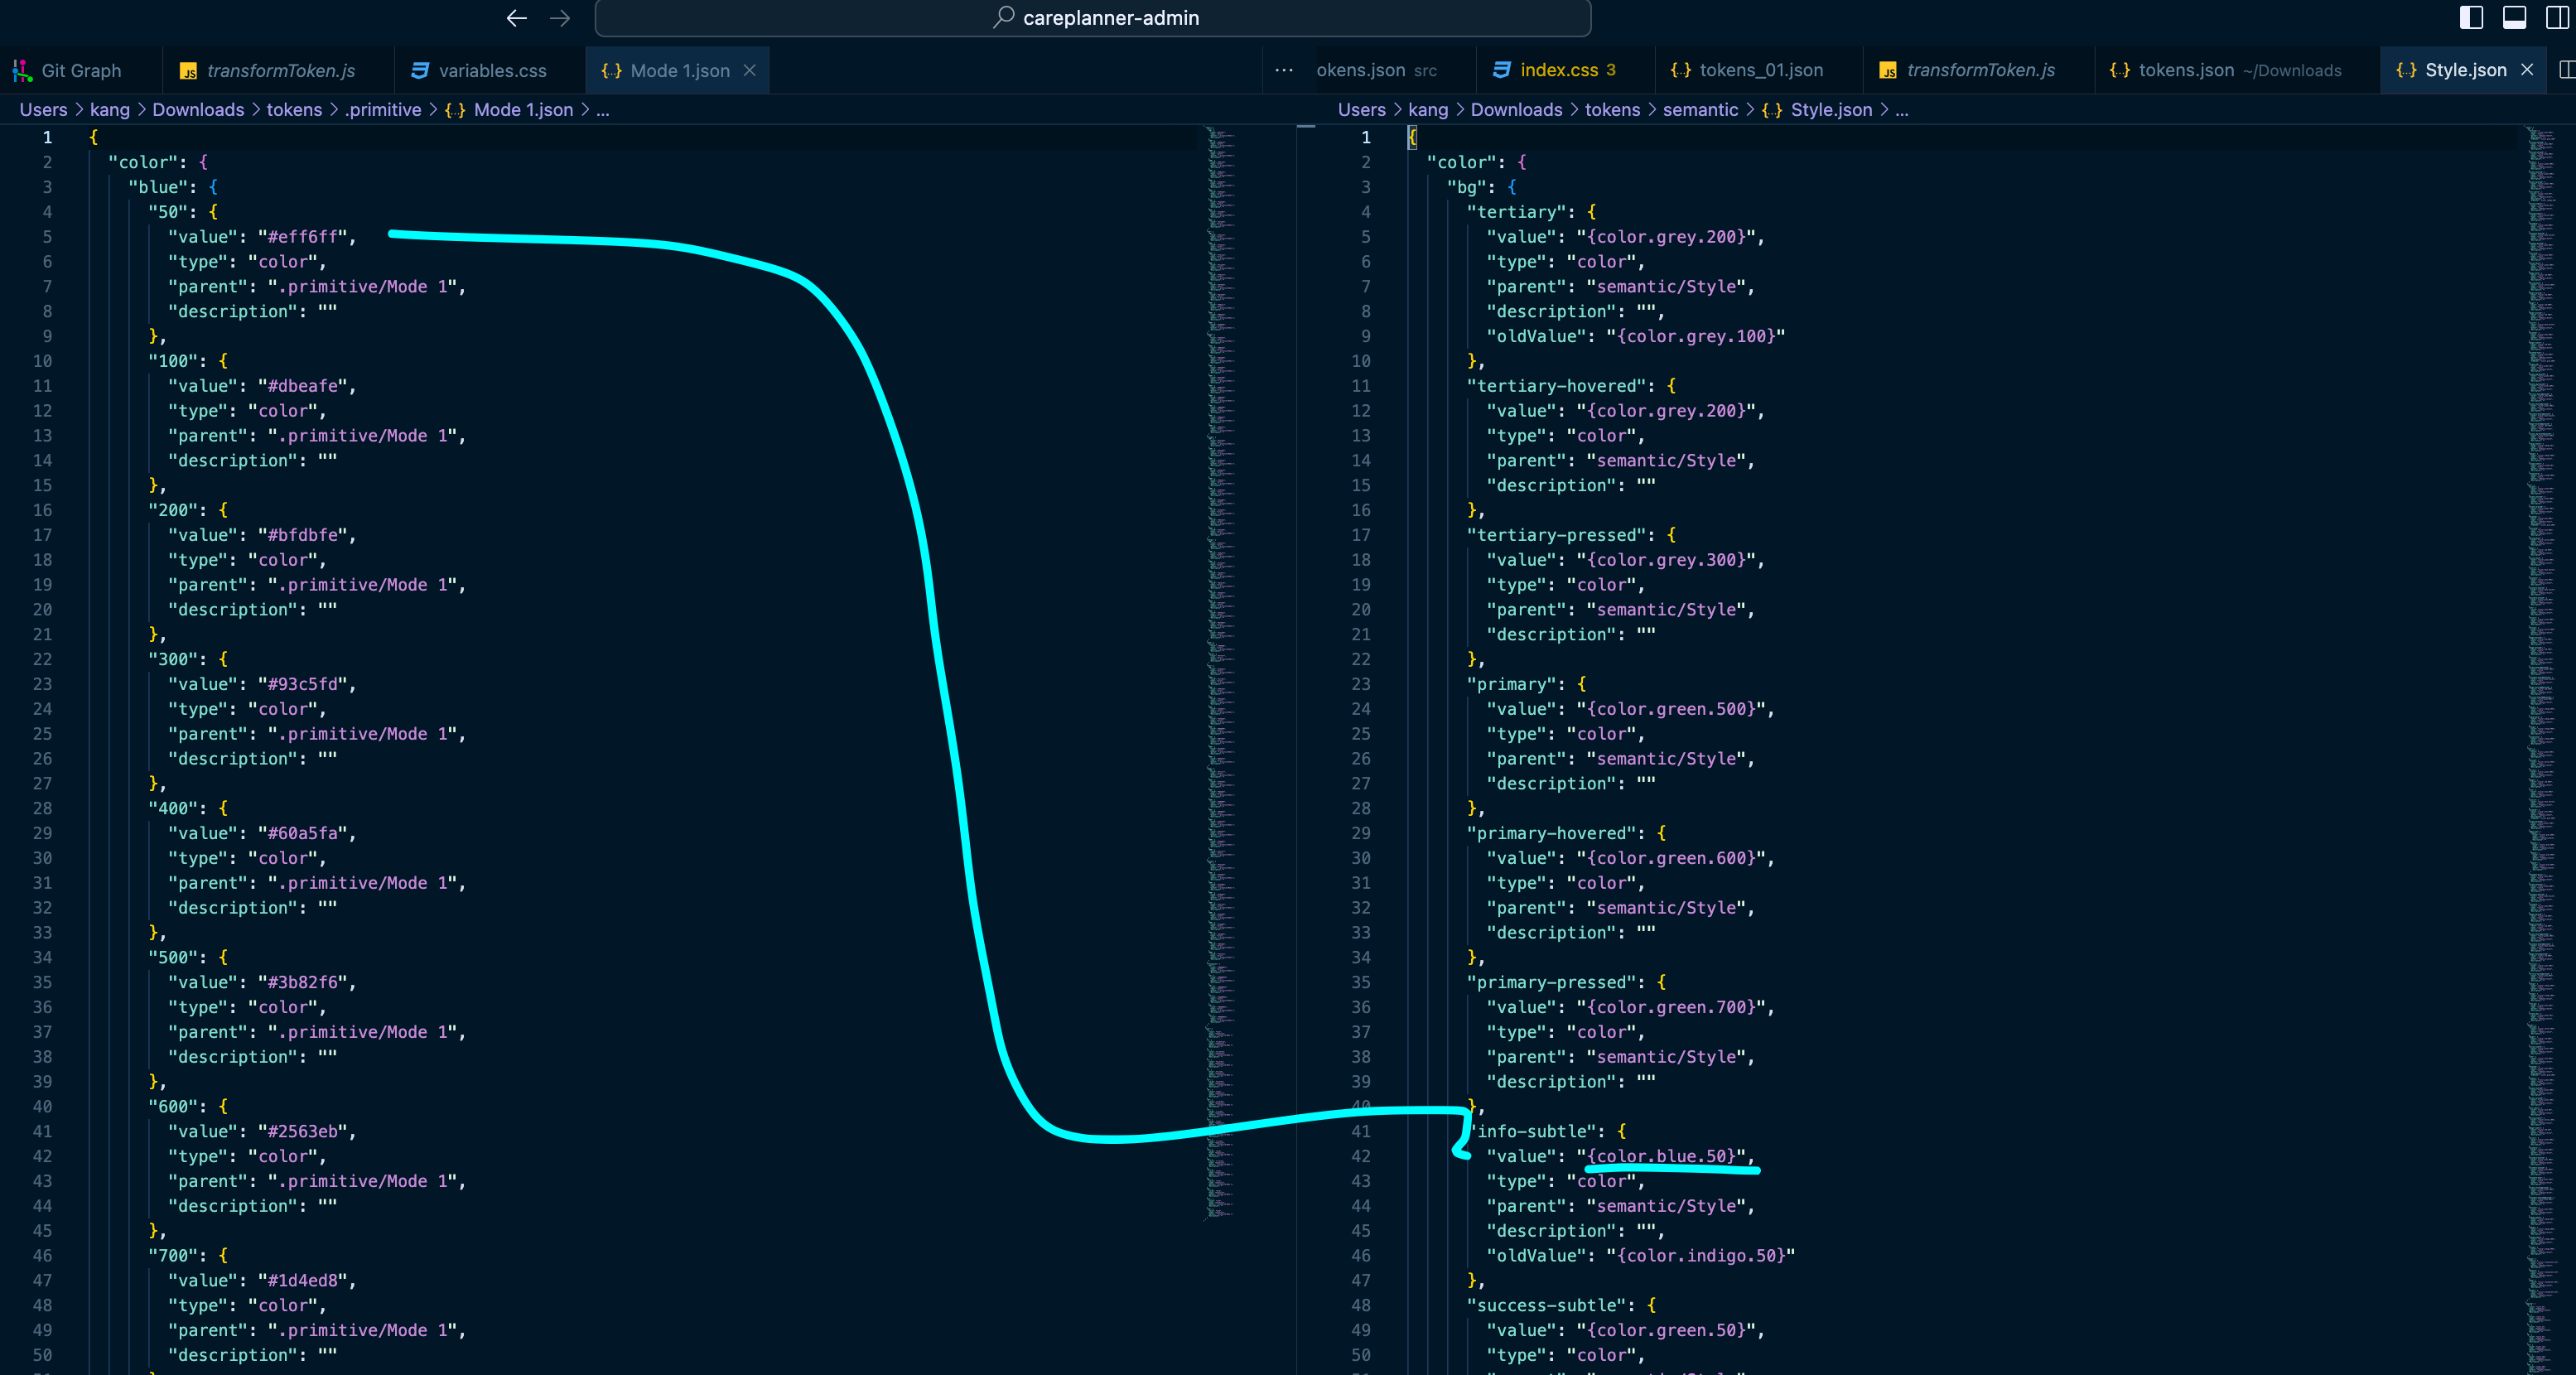
Task: Click the {color.blue.50} reference
Action: click(x=1661, y=1156)
